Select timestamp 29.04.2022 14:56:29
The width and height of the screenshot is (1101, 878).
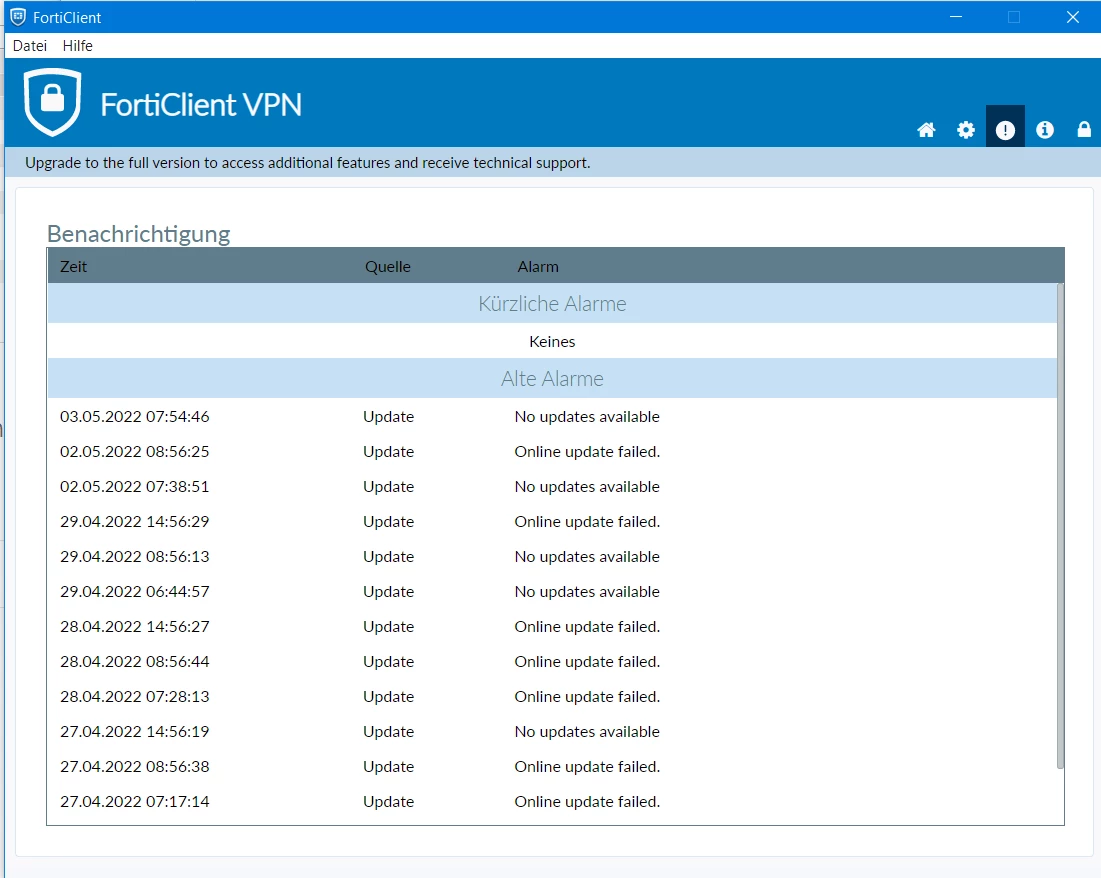(135, 522)
